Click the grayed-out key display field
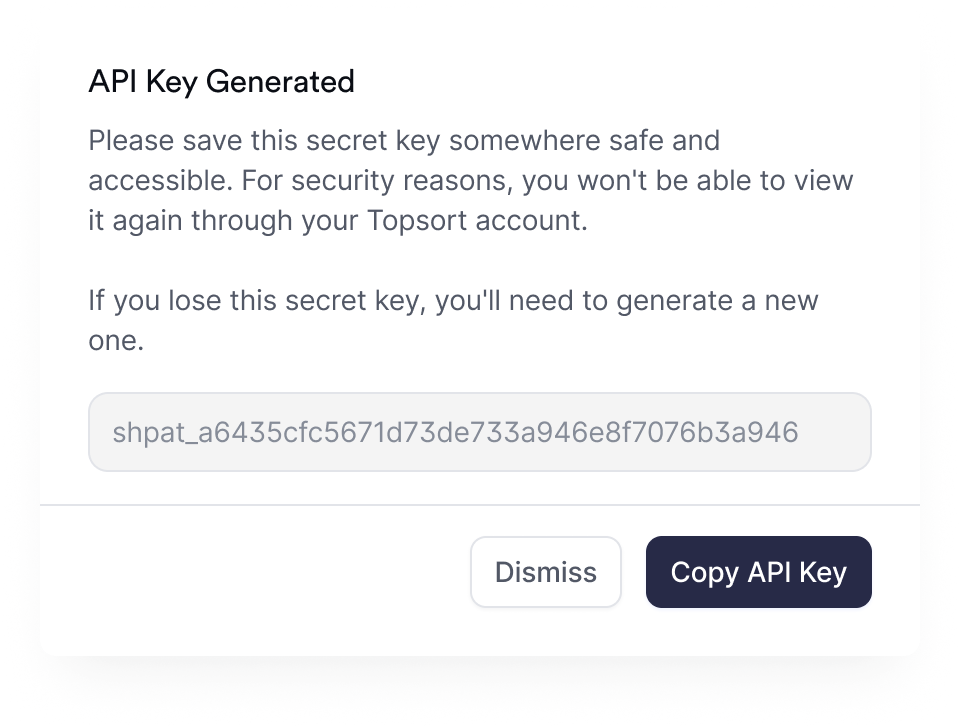This screenshot has height=728, width=960. [x=479, y=432]
